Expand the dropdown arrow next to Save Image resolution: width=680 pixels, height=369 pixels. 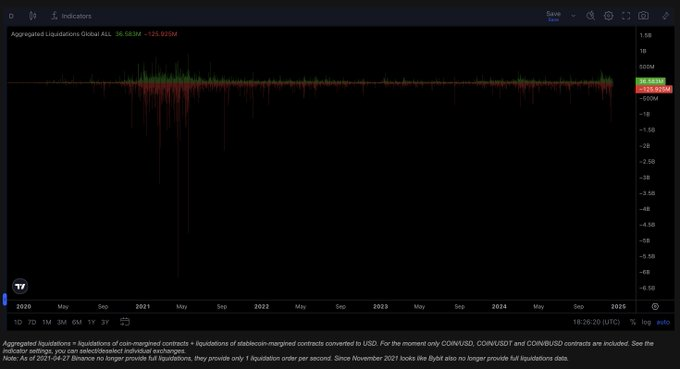tap(573, 16)
